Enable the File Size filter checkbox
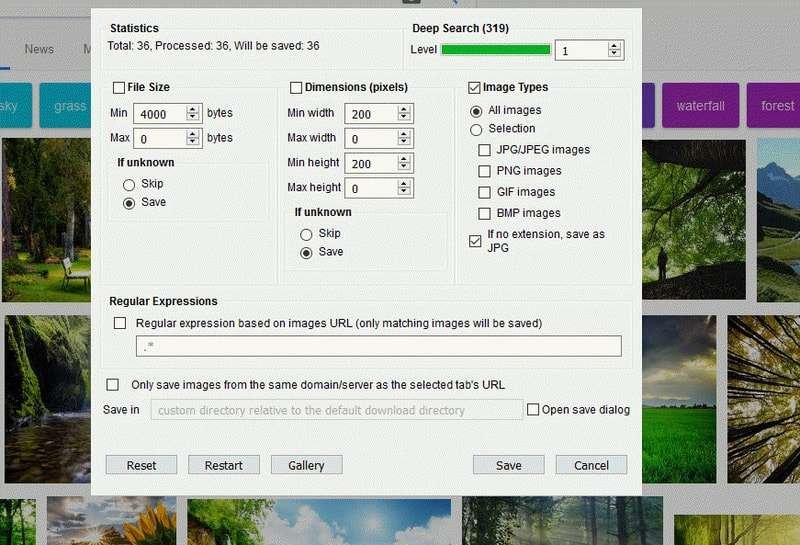This screenshot has height=545, width=800. click(x=119, y=88)
